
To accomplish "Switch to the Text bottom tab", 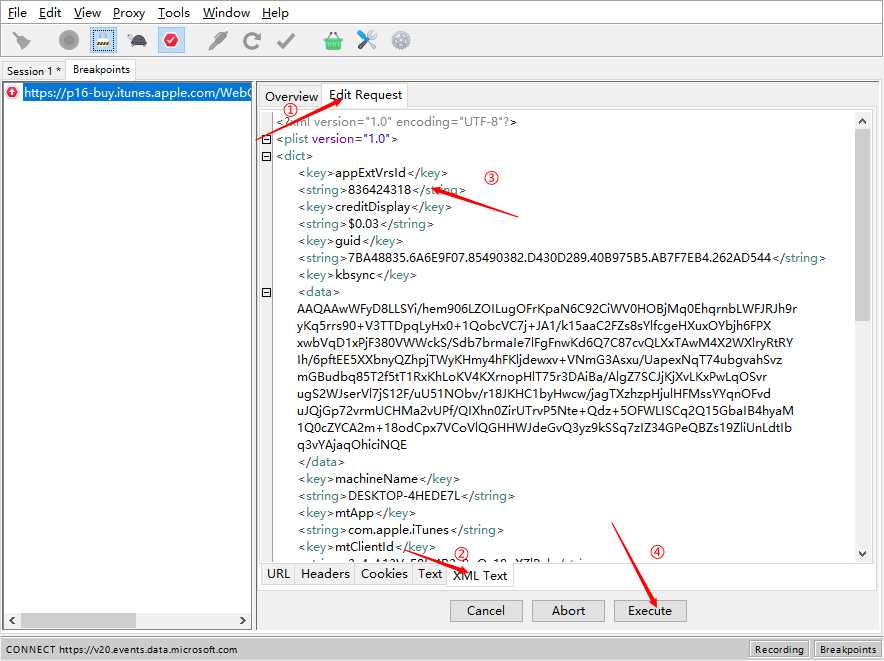I will 430,574.
